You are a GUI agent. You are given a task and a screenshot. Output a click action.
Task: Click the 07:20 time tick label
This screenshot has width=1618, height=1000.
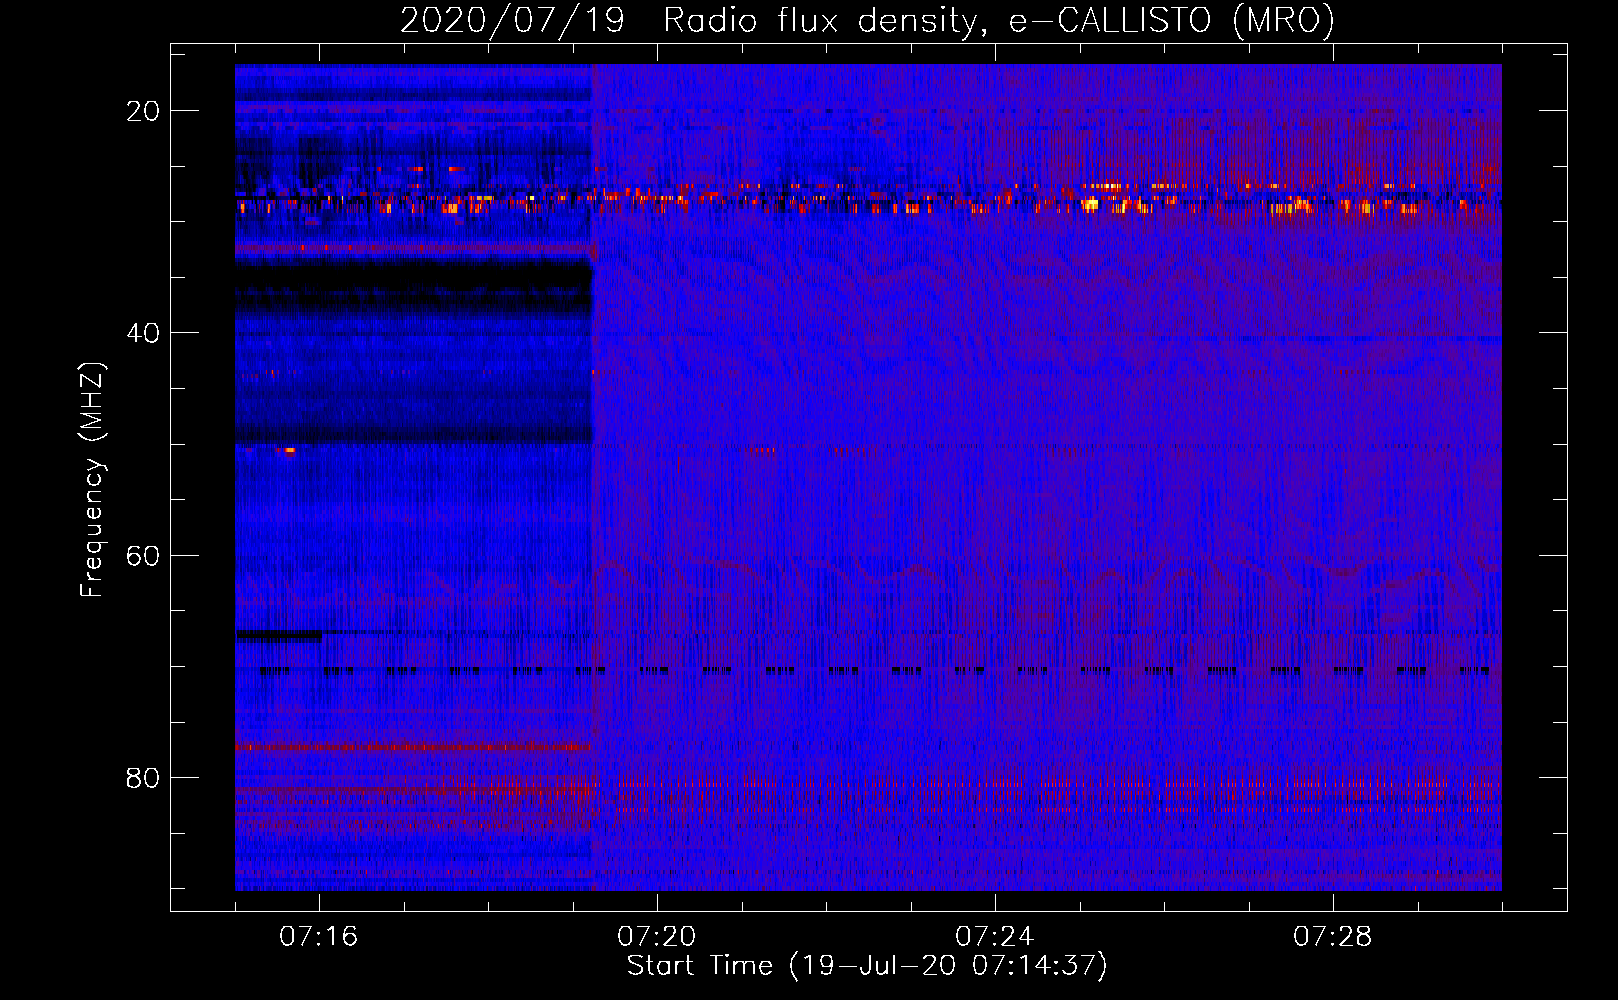coord(657,937)
